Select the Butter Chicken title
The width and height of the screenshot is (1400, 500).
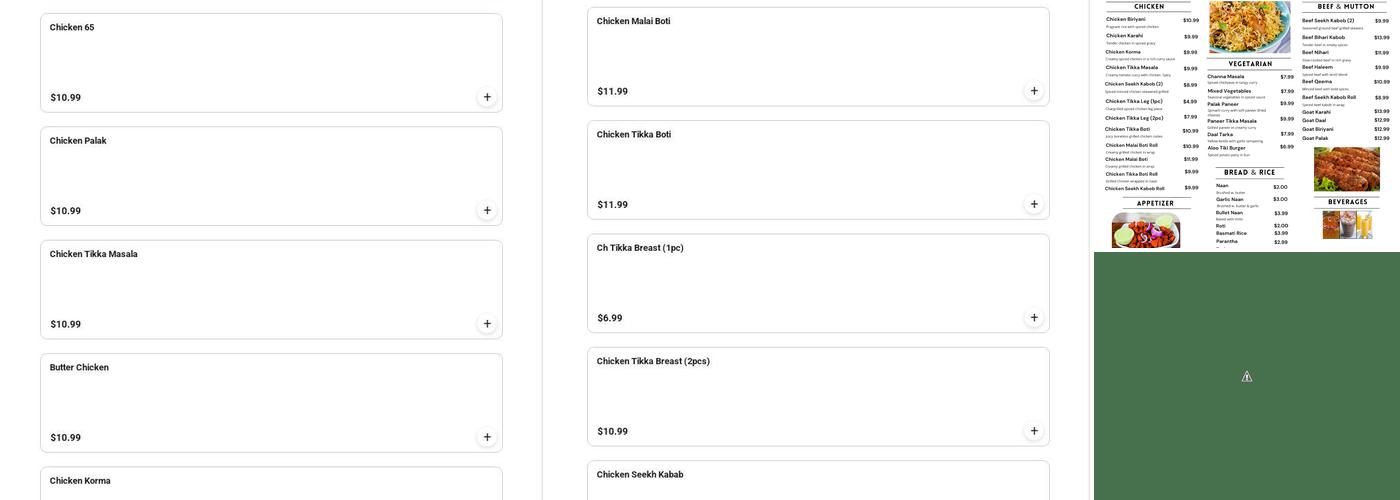click(x=79, y=367)
